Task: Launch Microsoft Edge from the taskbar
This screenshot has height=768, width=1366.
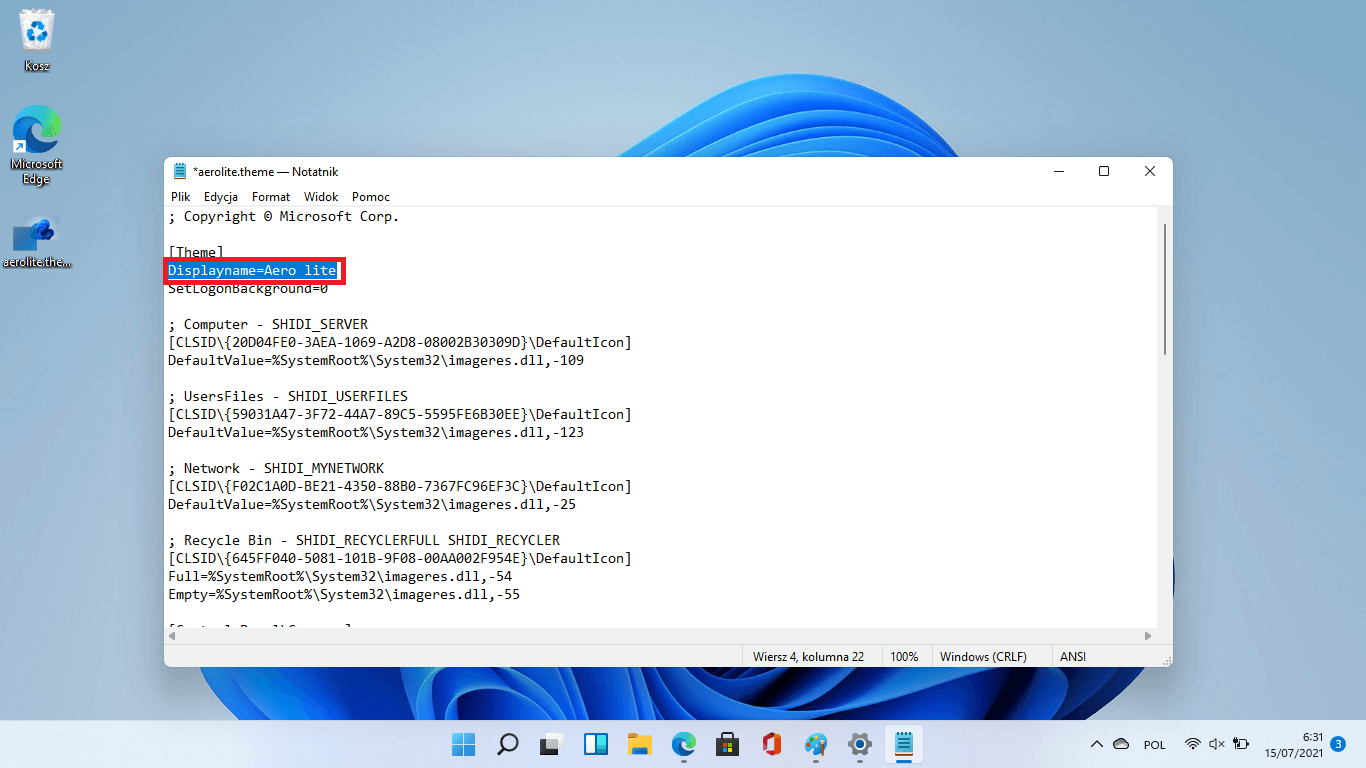Action: click(684, 744)
